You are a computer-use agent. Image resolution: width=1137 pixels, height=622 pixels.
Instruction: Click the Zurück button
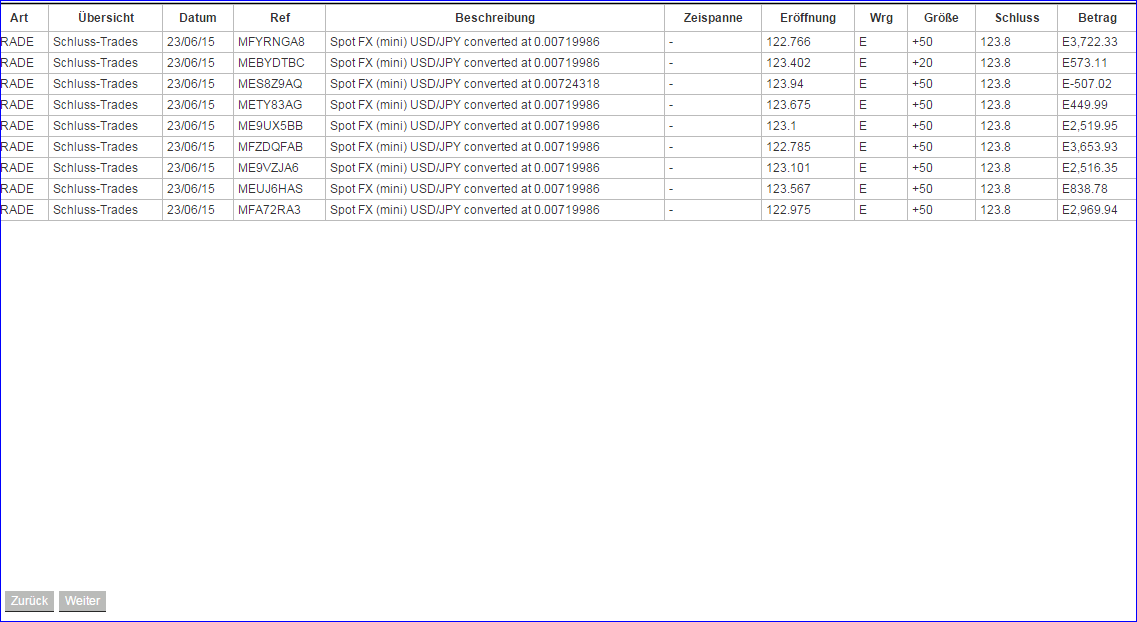29,601
